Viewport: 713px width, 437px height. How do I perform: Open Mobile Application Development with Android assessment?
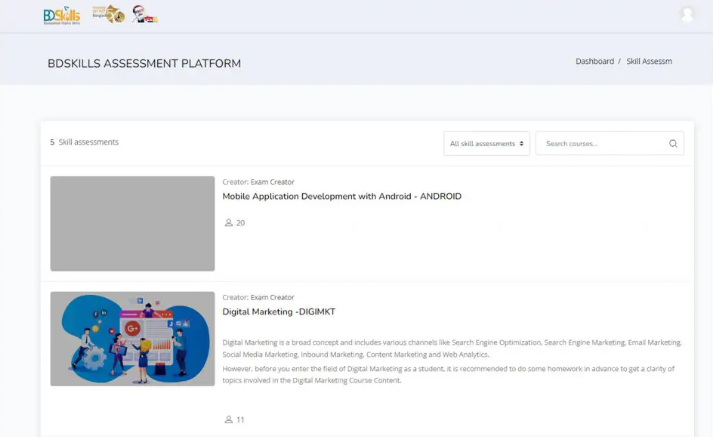[341, 197]
